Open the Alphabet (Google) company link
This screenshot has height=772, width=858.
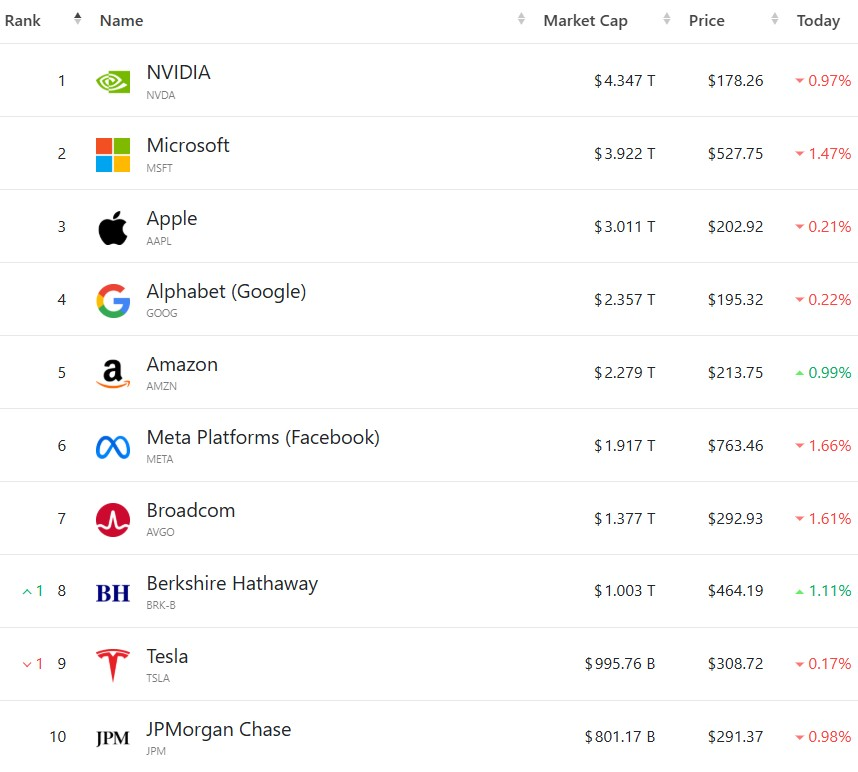click(227, 292)
